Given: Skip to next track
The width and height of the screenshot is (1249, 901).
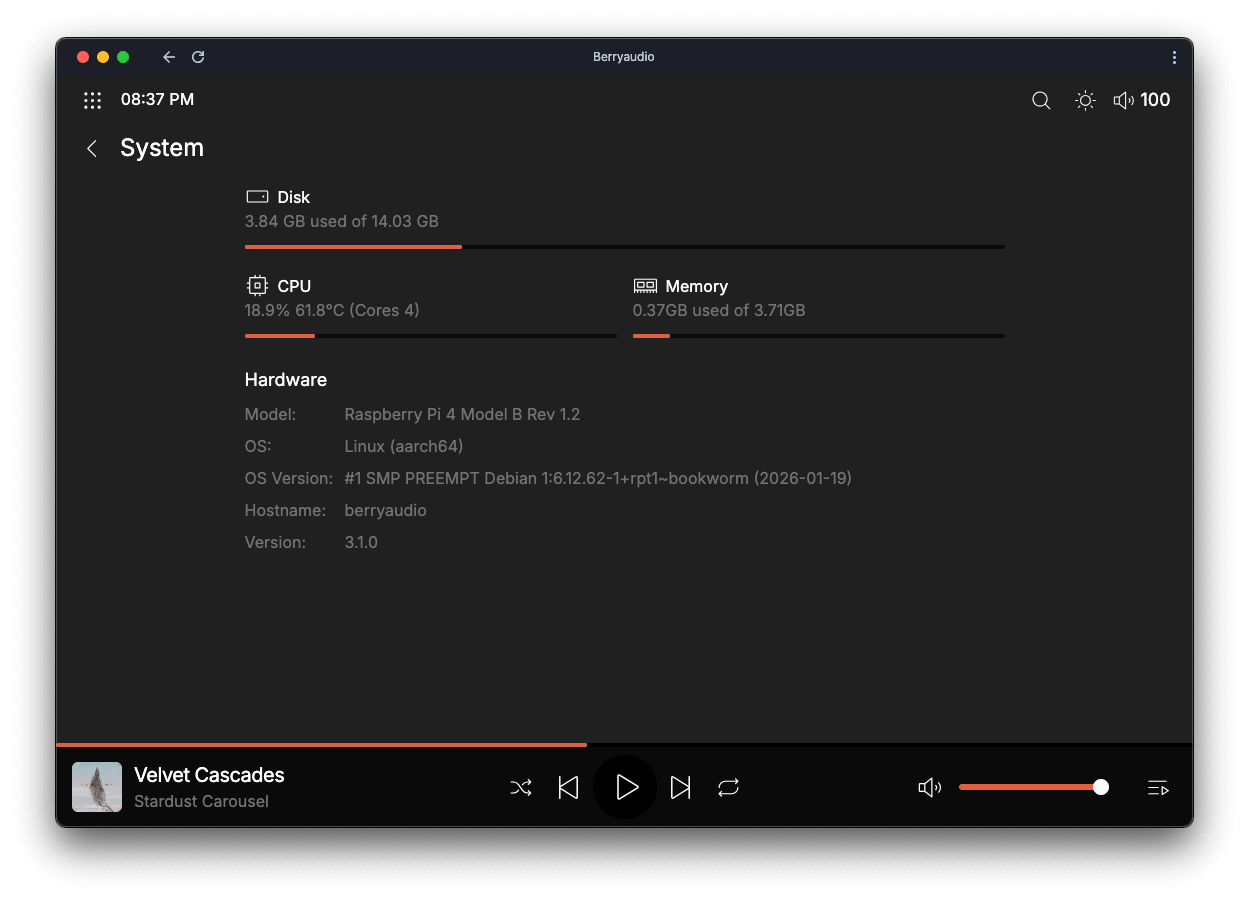Looking at the screenshot, I should [x=680, y=788].
